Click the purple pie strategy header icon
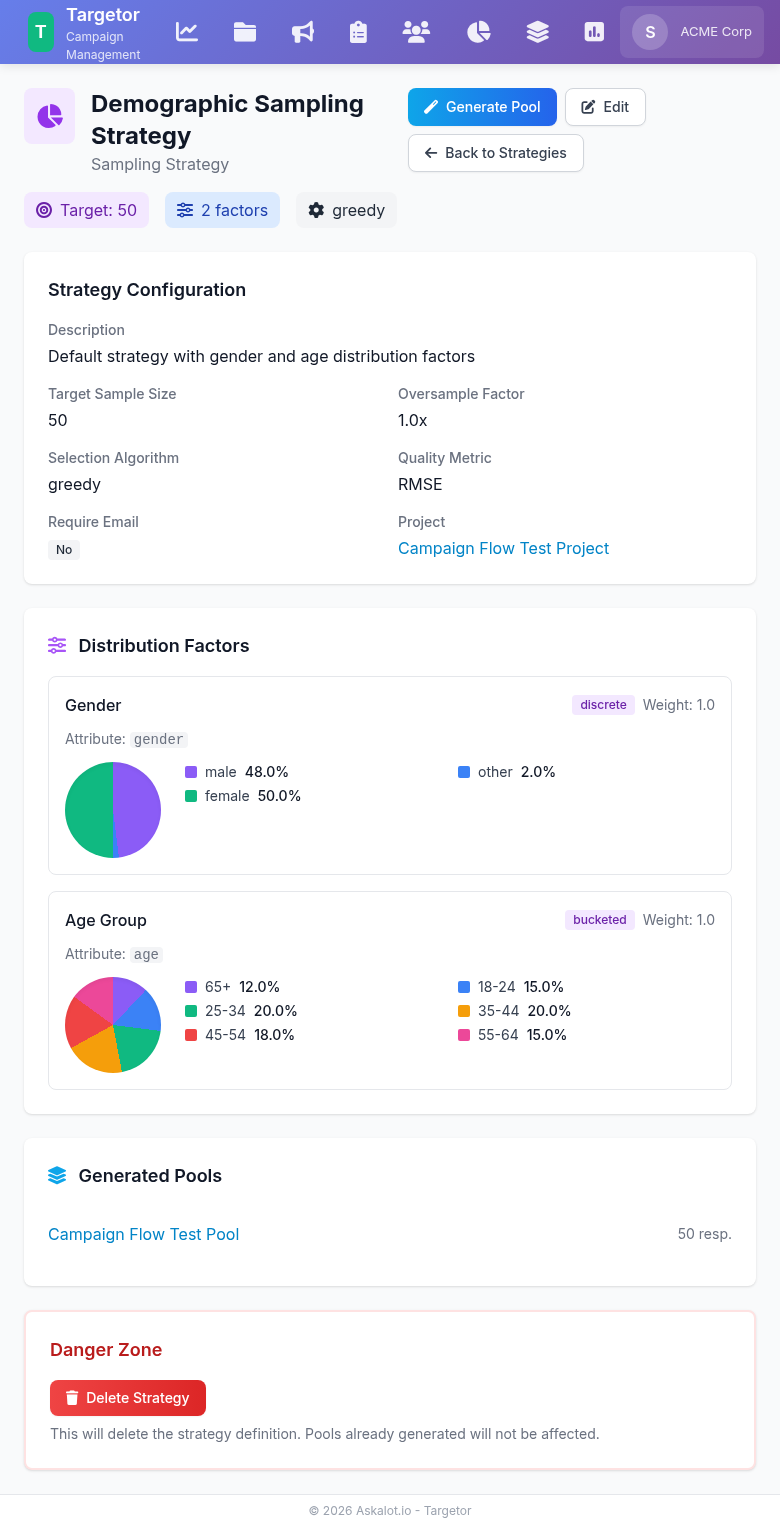Viewport: 780px width, 1527px height. tap(49, 116)
